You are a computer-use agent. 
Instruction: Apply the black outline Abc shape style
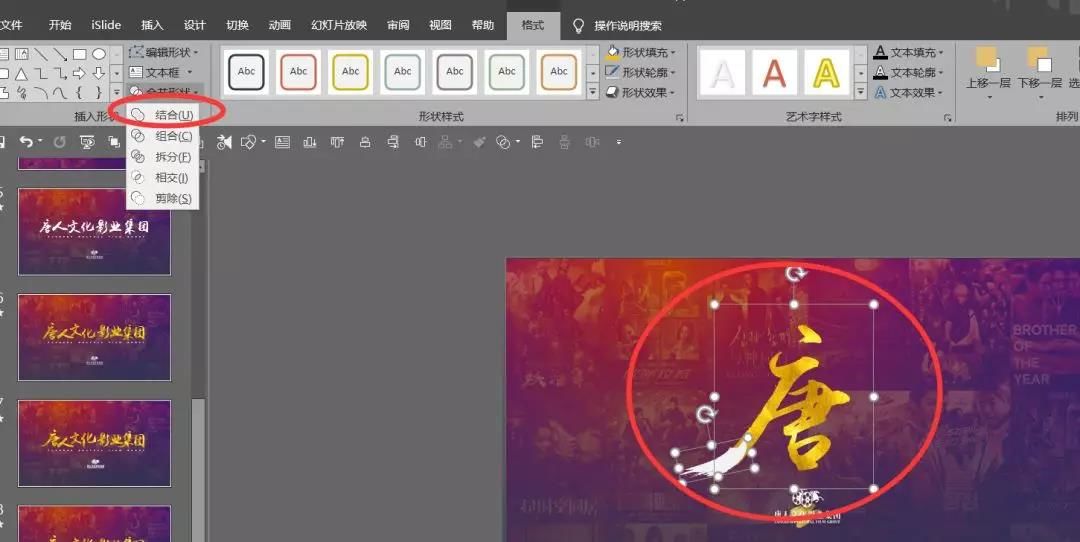(246, 72)
